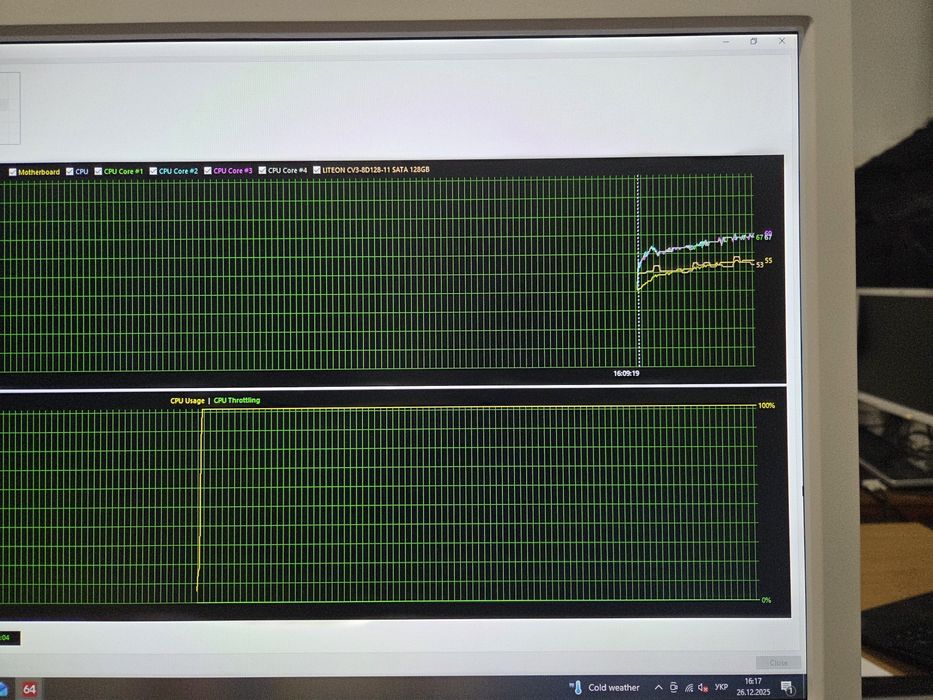Close the window with the X button
Screen dimensions: 933x700
pyautogui.click(x=782, y=40)
